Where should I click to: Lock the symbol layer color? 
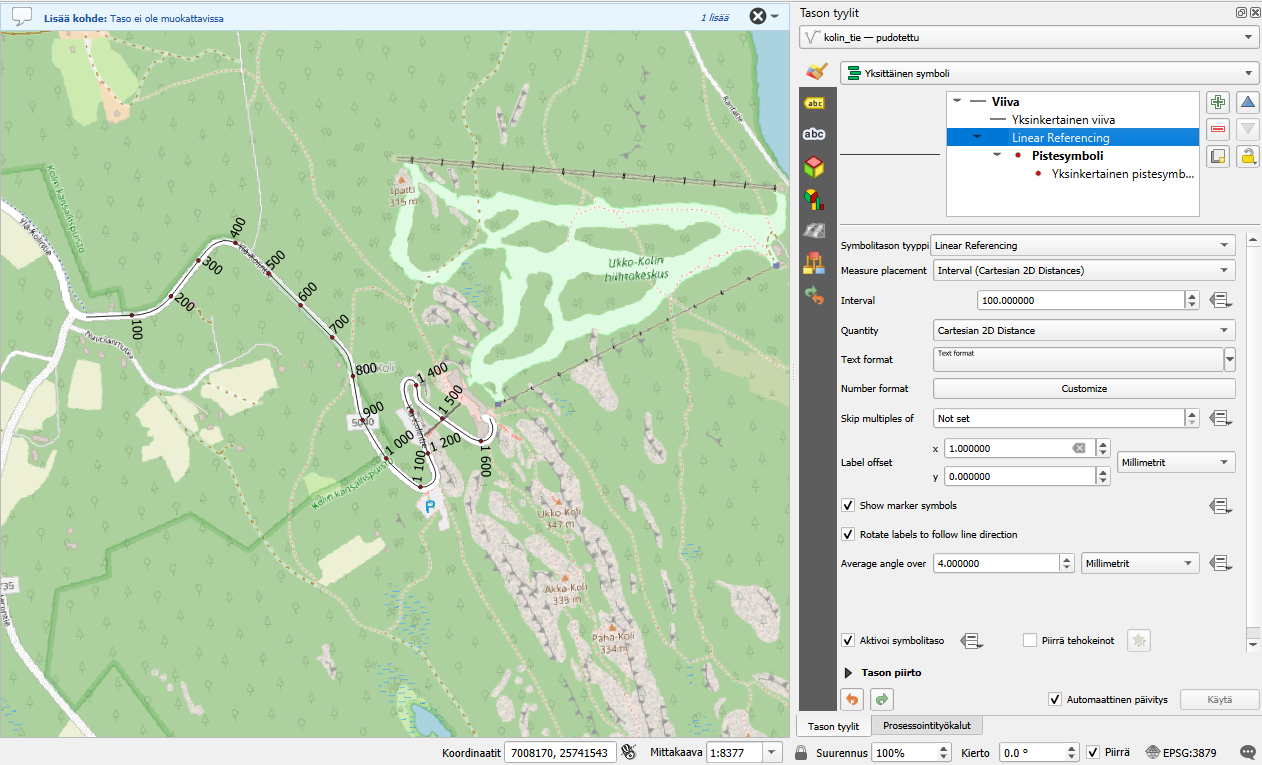(x=1247, y=156)
